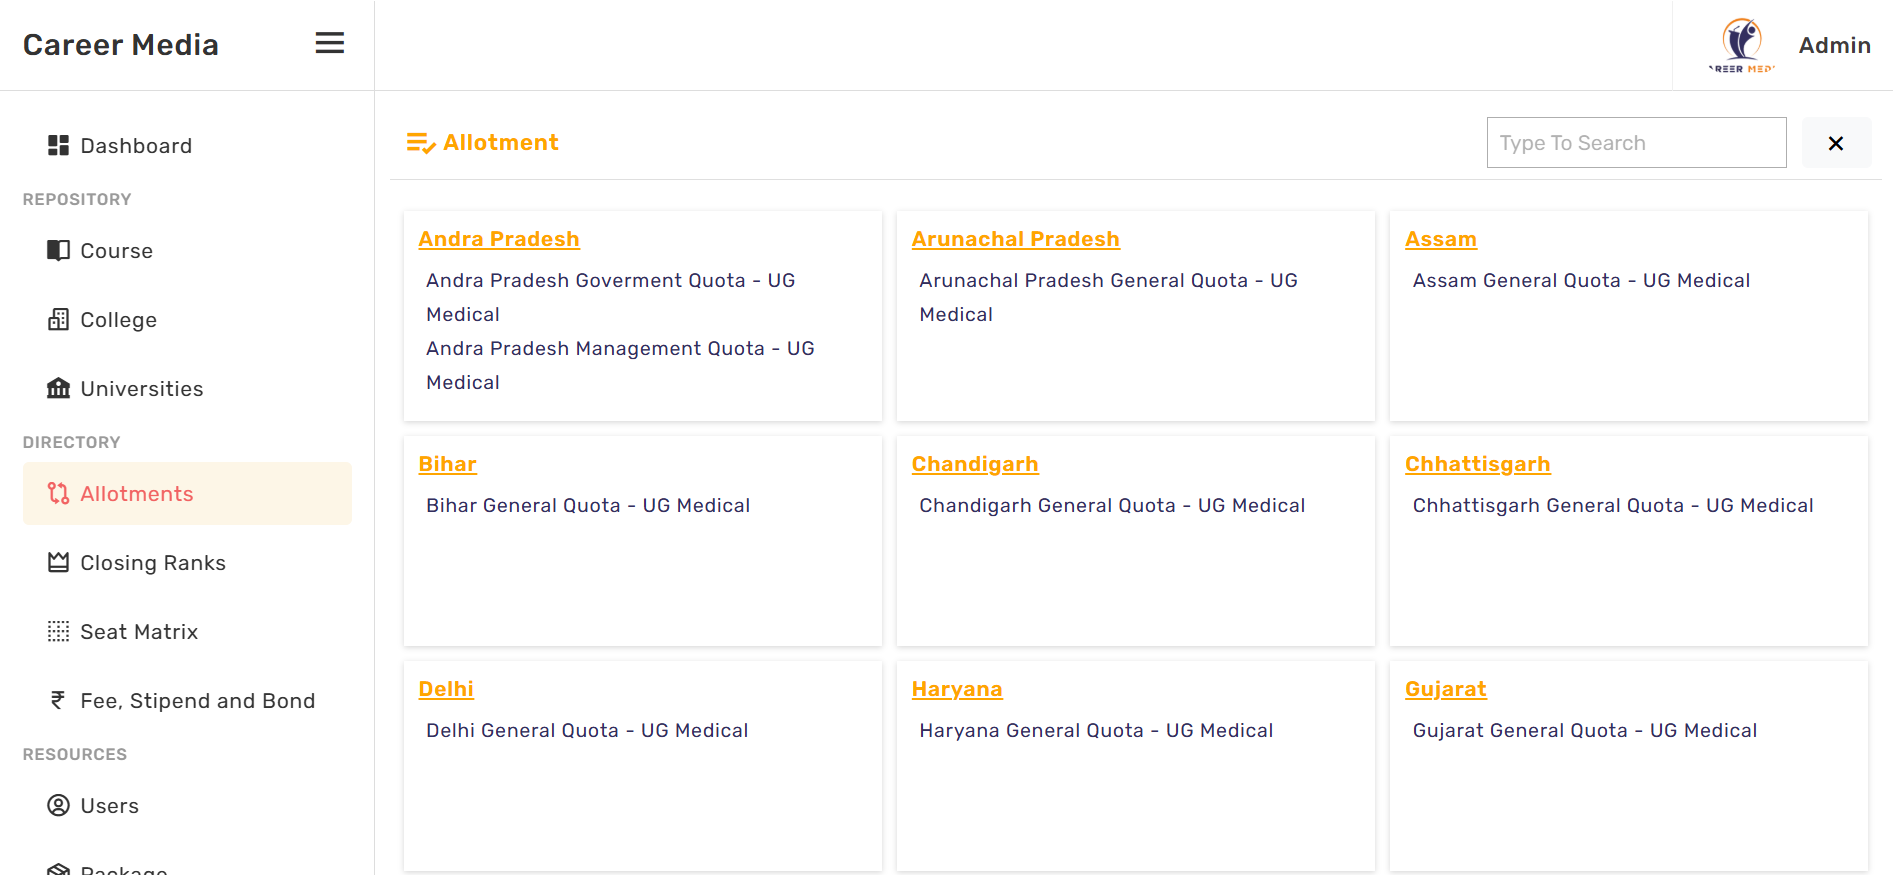Select Andra Pradesh Management Quota entry
This screenshot has height=875, width=1893.
pos(620,365)
